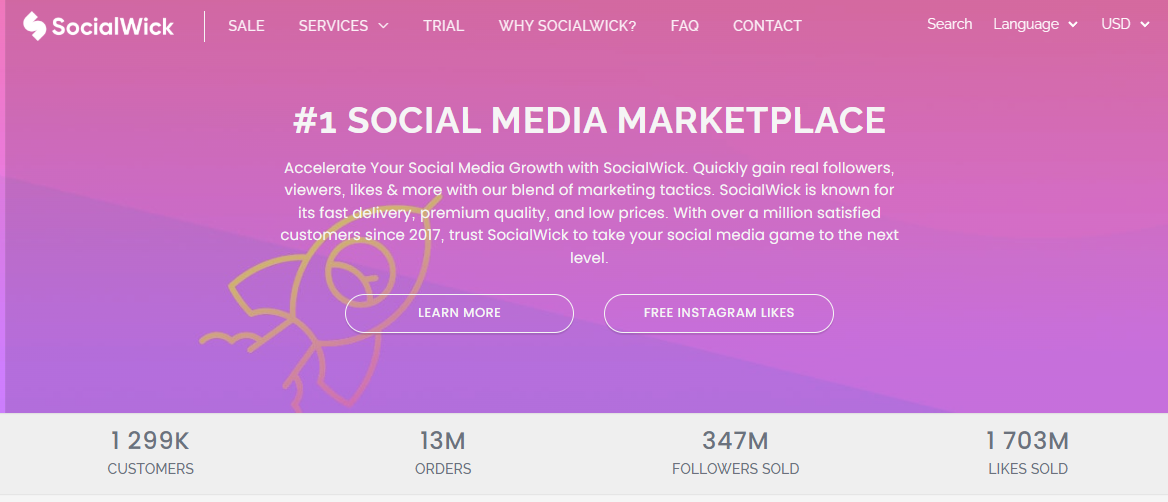Open the USD currency dropdown
The width and height of the screenshot is (1168, 502).
[x=1125, y=24]
